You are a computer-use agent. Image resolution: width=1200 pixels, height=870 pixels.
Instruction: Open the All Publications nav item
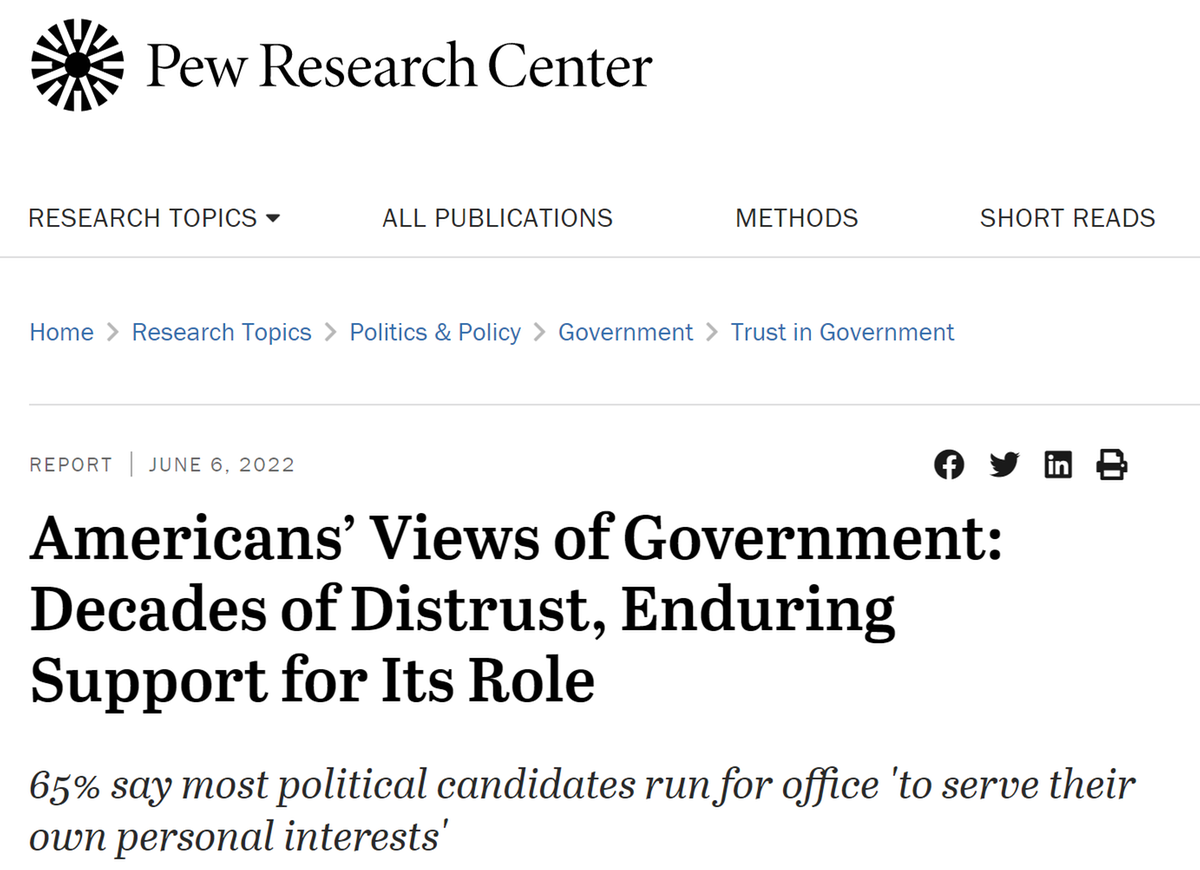(x=497, y=218)
